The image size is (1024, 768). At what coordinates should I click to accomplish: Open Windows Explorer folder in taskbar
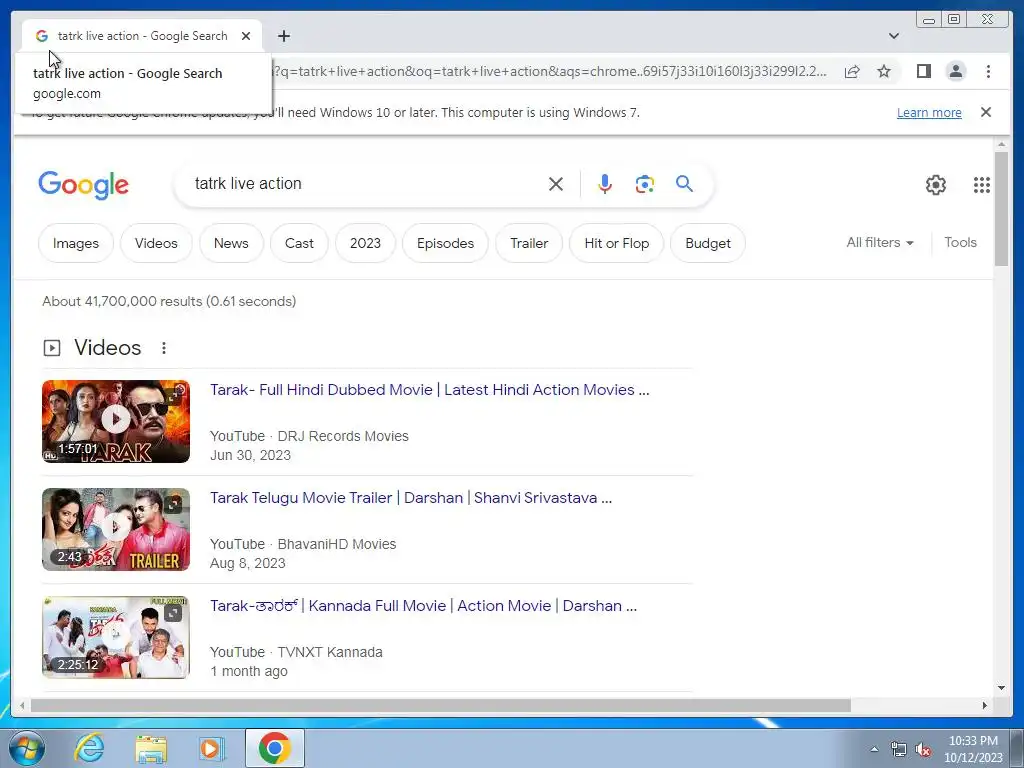coord(152,748)
